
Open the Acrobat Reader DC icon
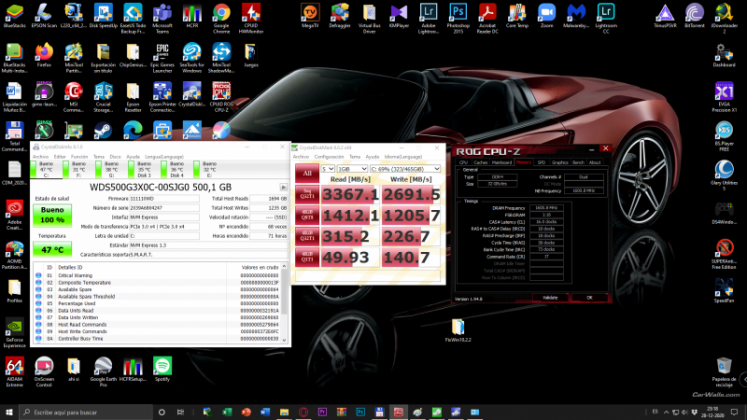488,13
